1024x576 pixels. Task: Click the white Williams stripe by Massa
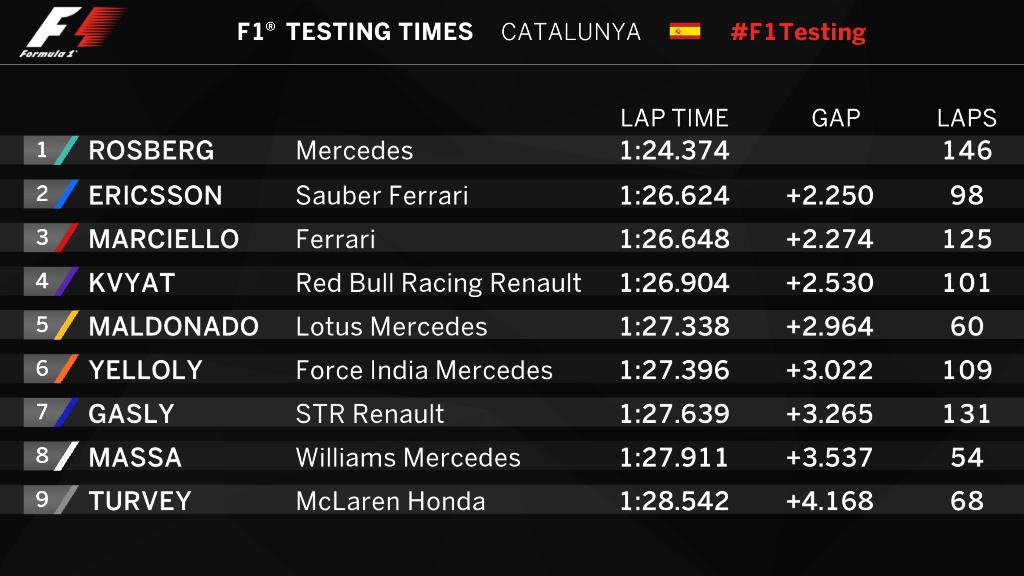(67, 457)
